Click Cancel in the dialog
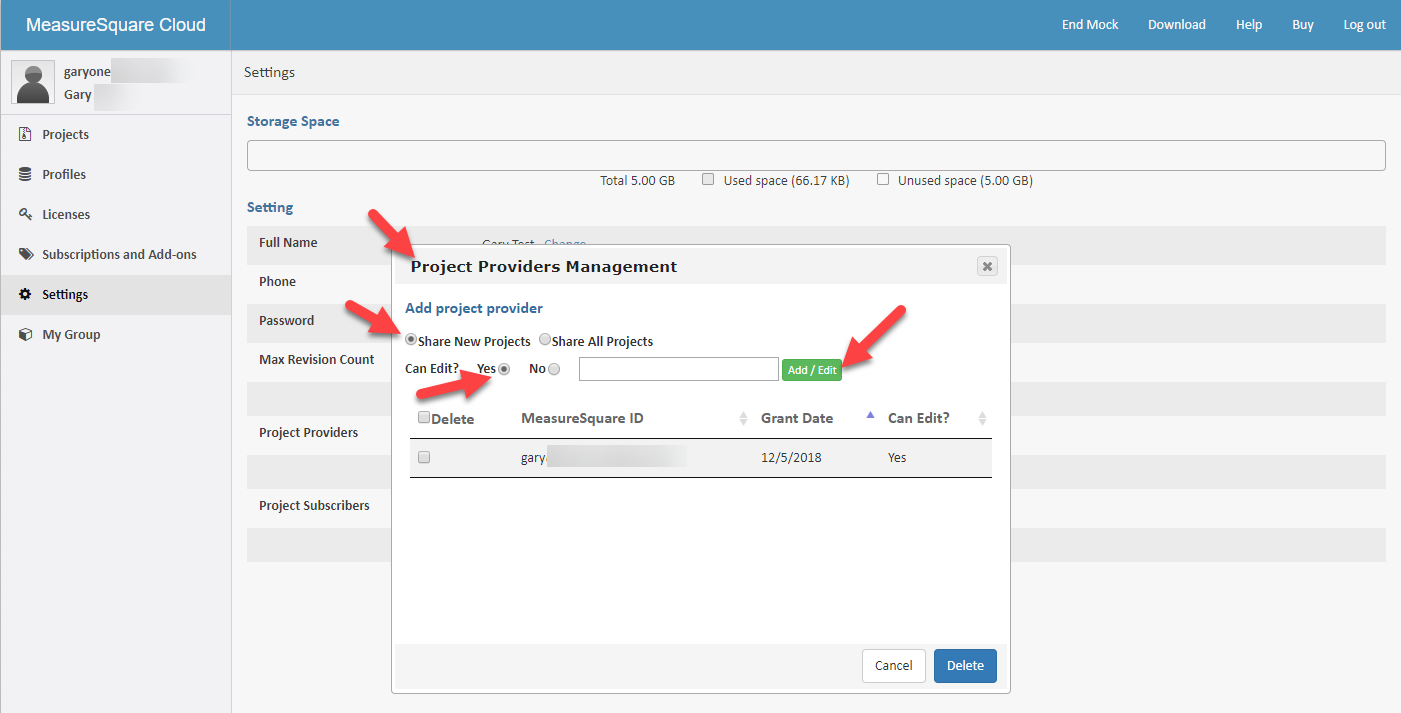The width and height of the screenshot is (1401, 713). pyautogui.click(x=893, y=665)
